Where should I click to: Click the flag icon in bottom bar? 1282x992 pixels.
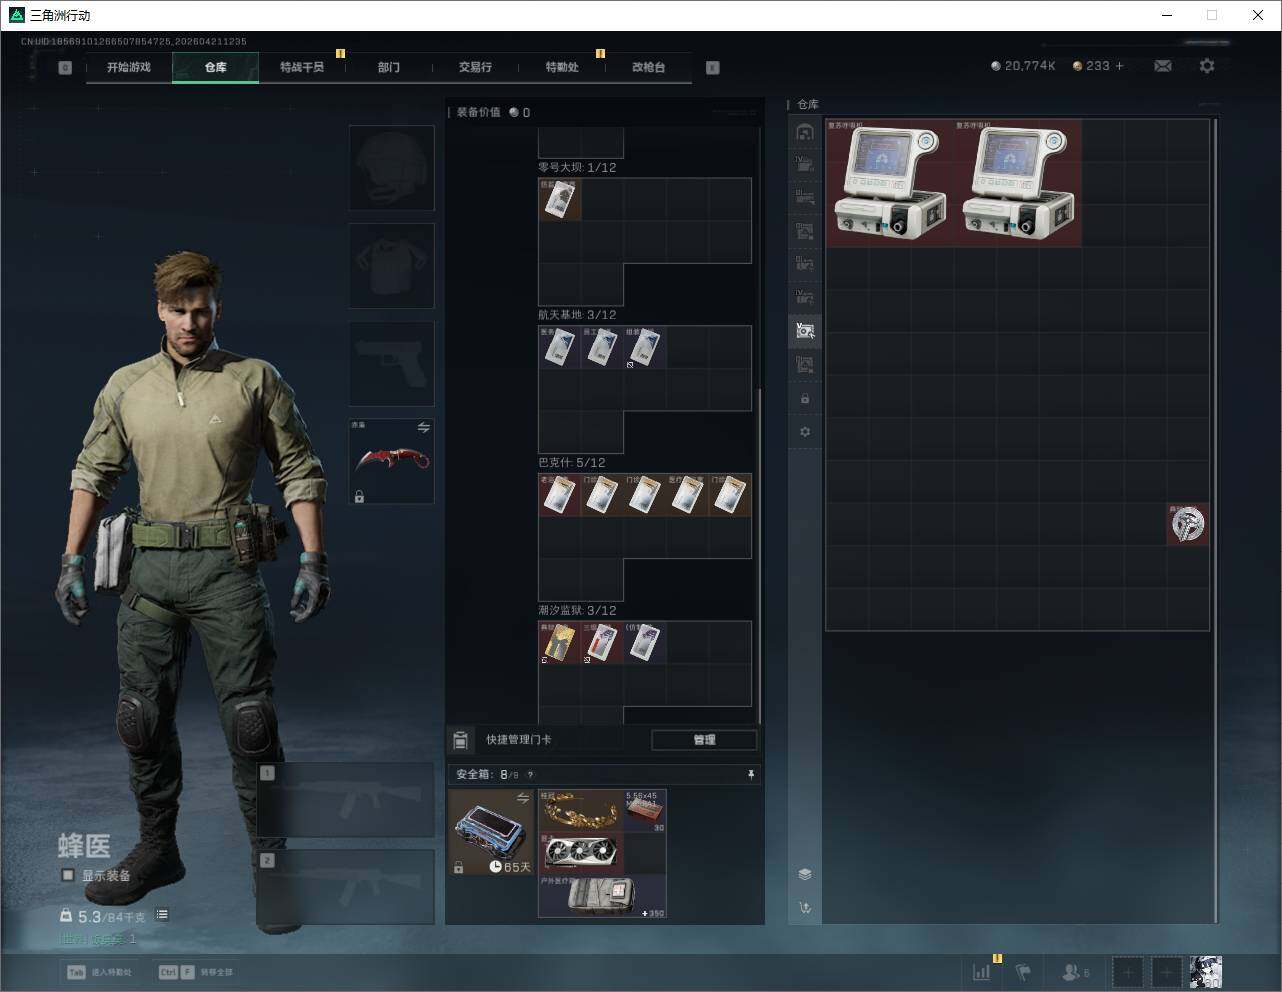tap(1023, 972)
